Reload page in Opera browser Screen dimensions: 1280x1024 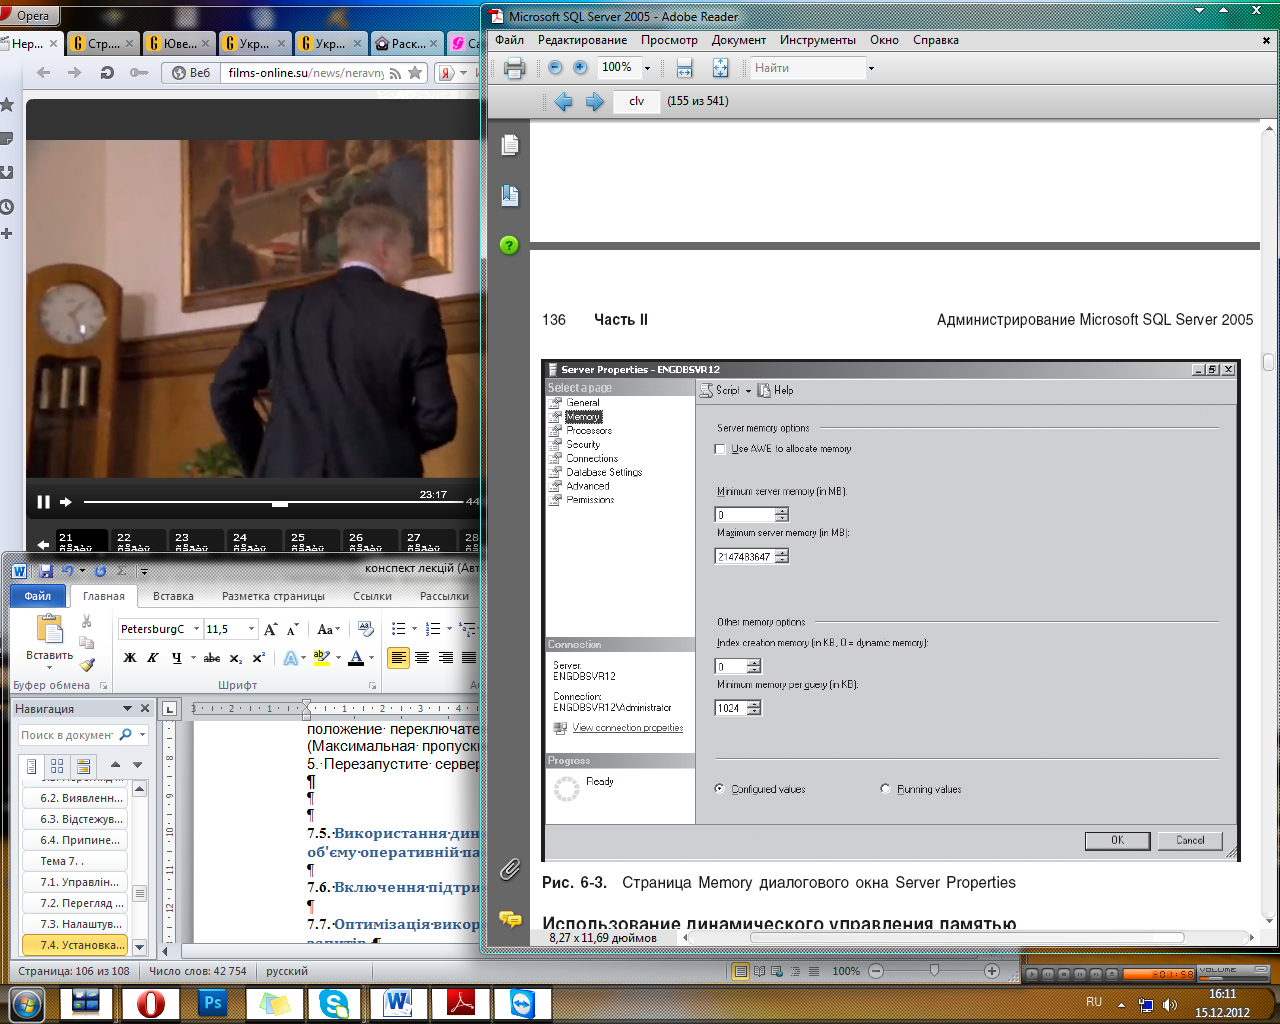tap(107, 72)
